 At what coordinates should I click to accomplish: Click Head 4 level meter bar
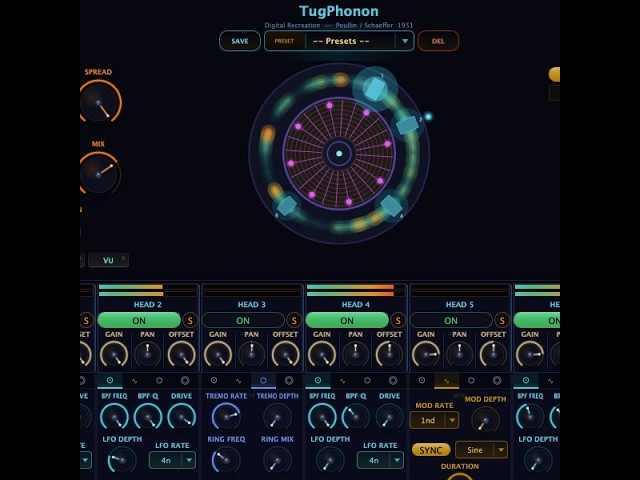pos(356,290)
